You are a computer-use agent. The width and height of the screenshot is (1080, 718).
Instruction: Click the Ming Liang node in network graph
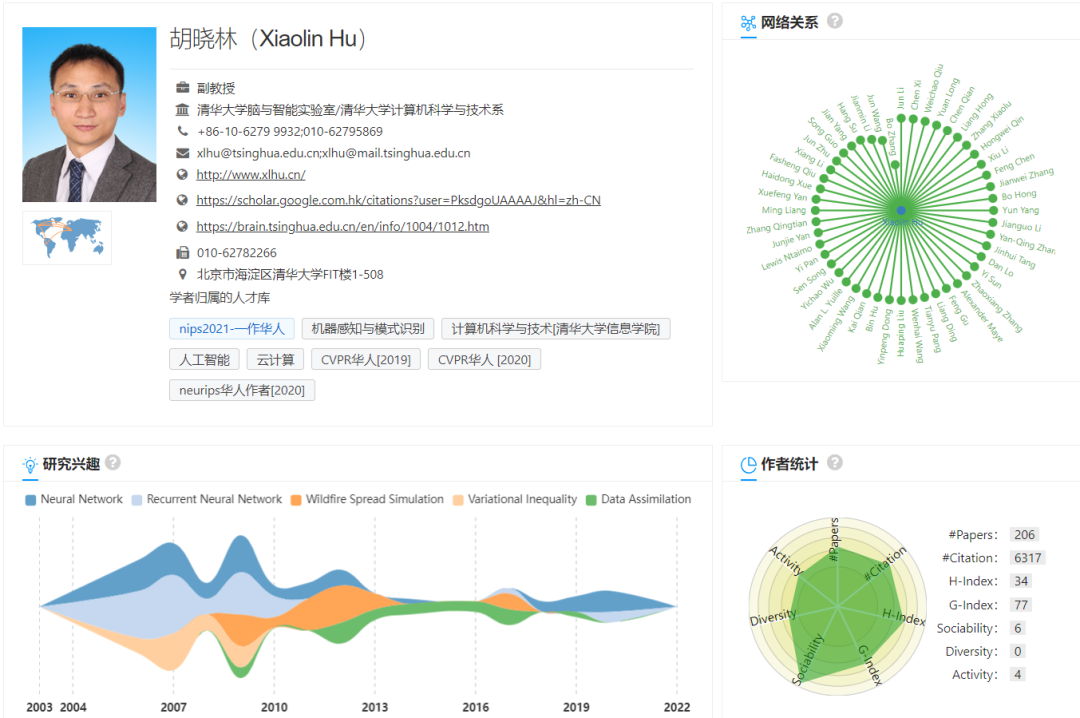pos(816,210)
